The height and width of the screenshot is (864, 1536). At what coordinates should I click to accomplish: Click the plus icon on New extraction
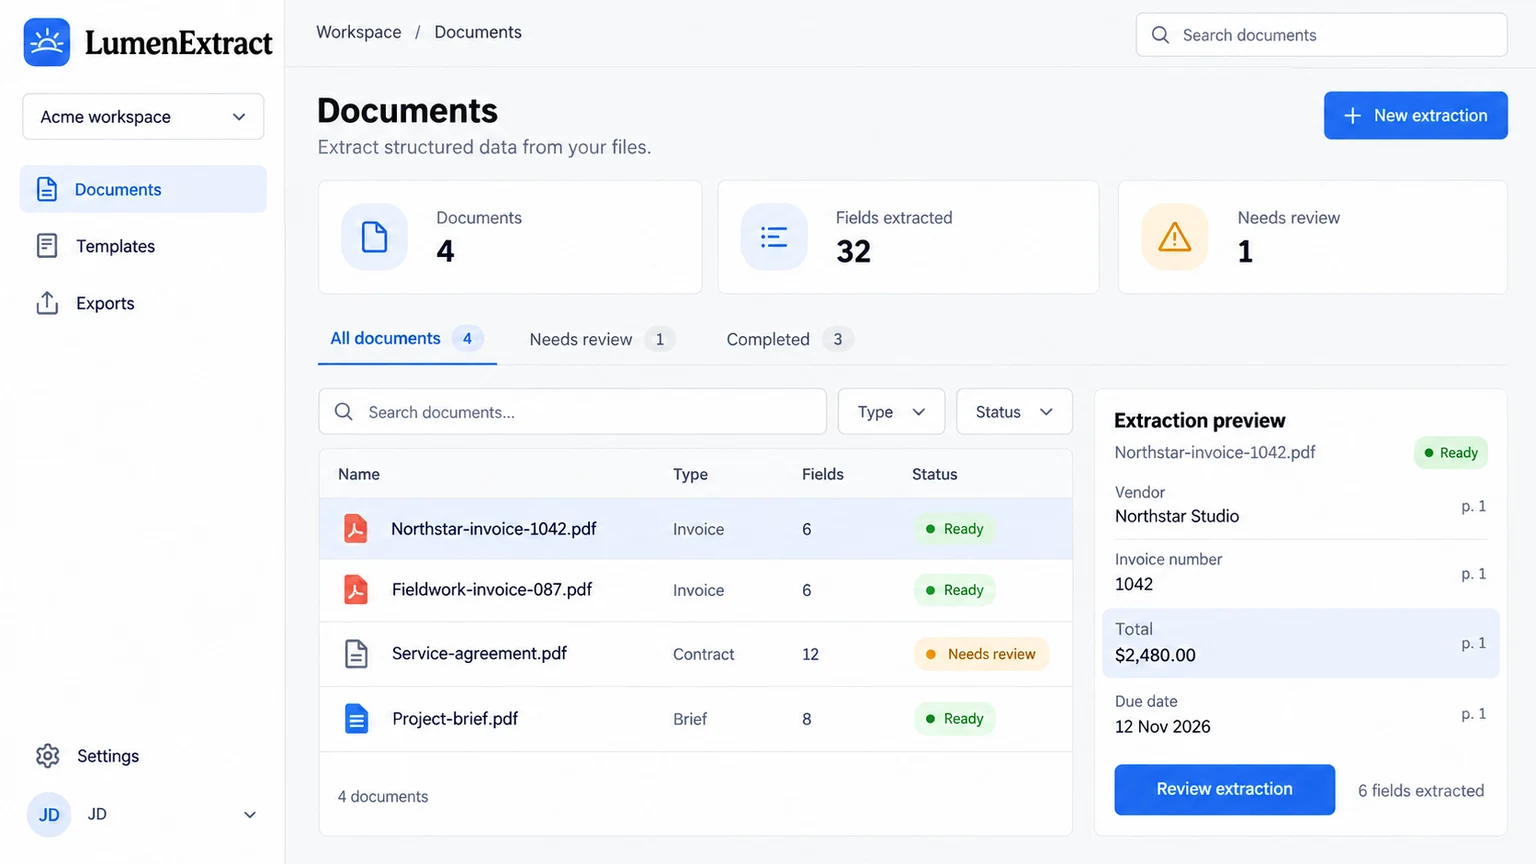(1352, 116)
